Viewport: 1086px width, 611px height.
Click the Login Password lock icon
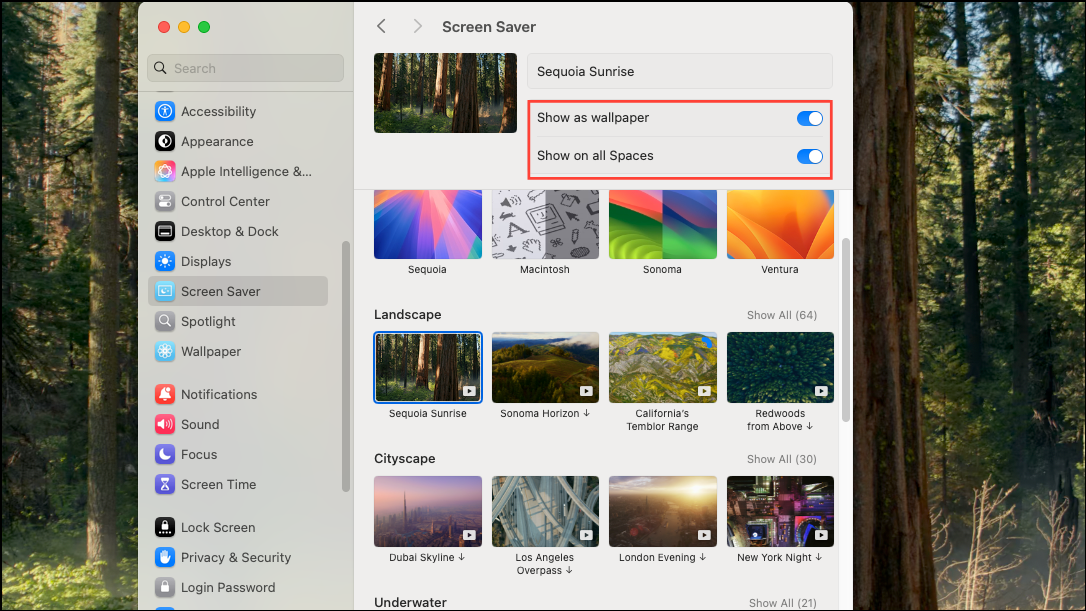(x=165, y=587)
